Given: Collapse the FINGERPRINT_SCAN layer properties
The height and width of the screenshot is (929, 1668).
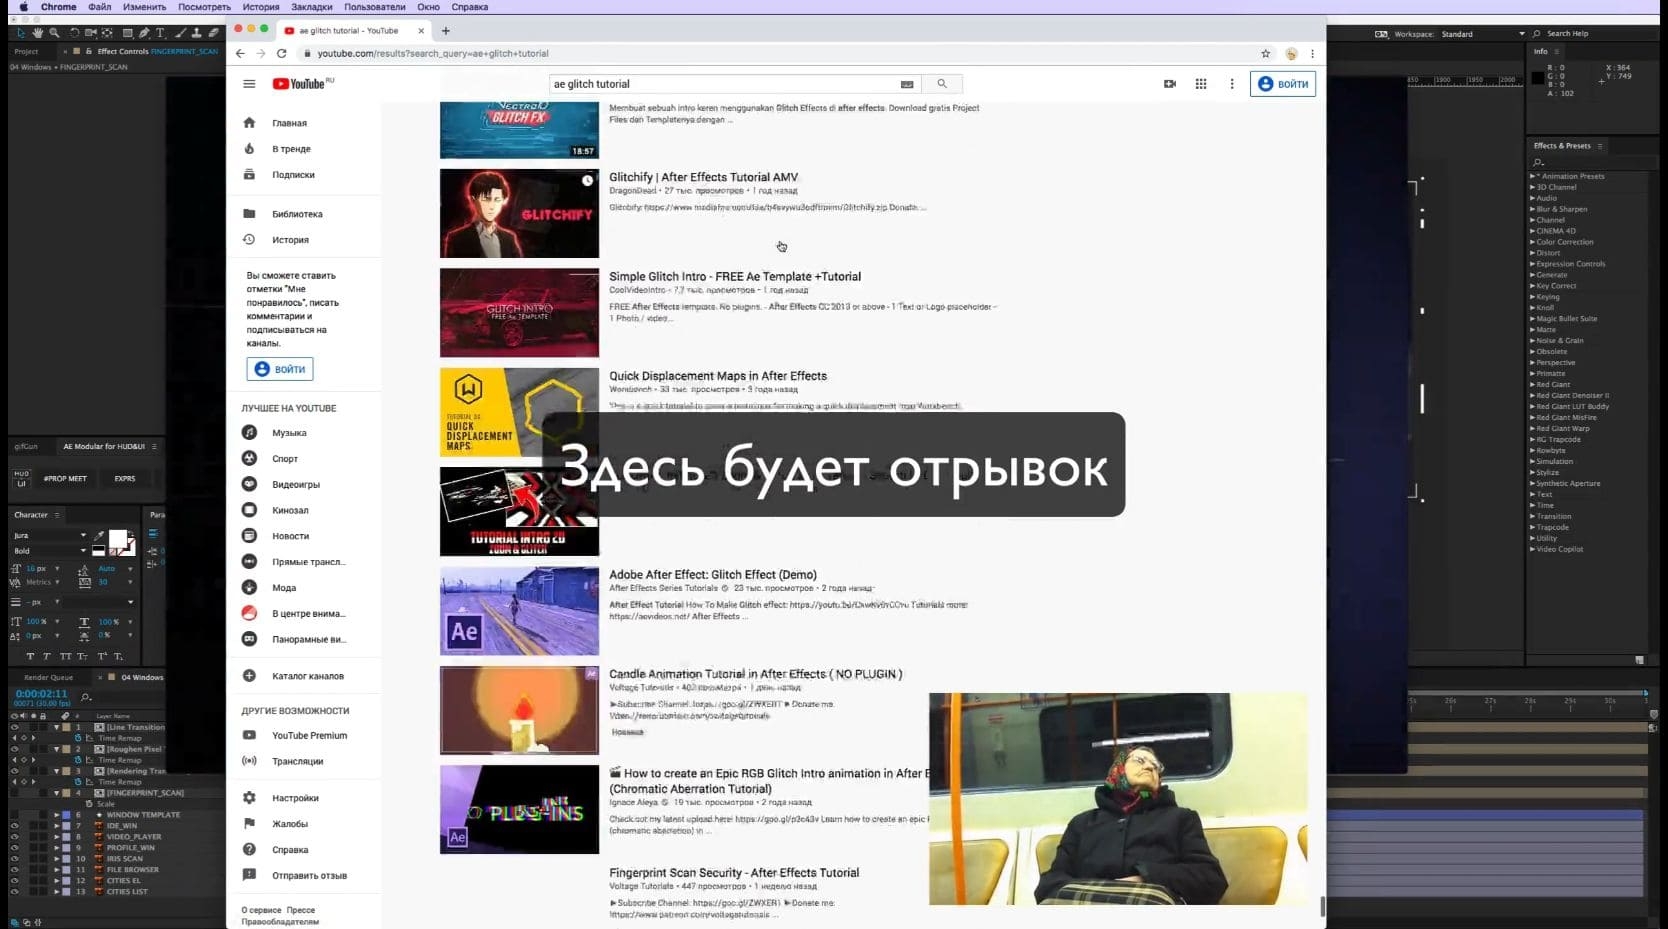Looking at the screenshot, I should pos(56,793).
